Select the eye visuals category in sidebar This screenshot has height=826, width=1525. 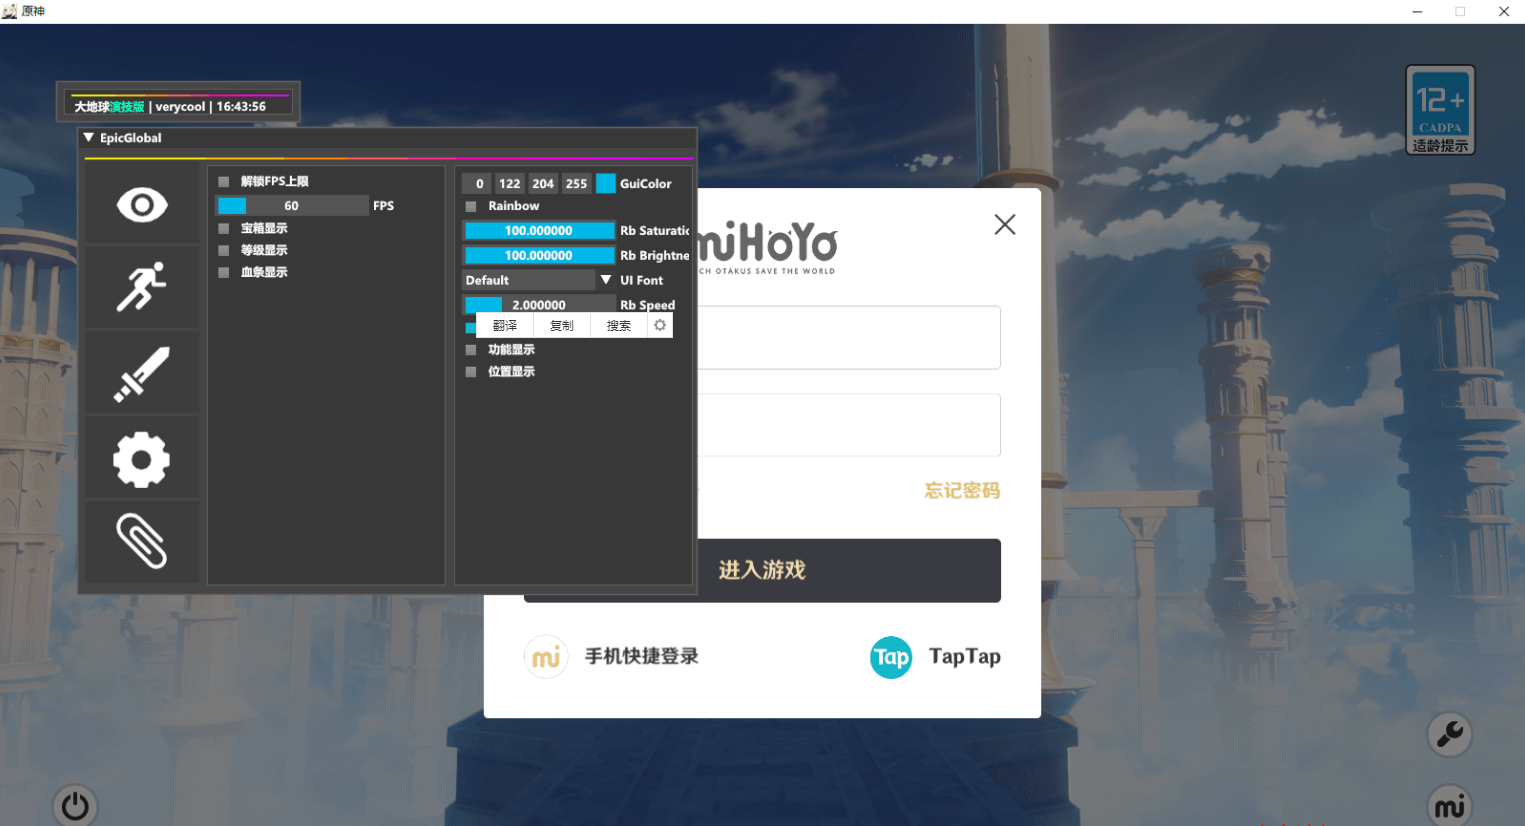pos(142,203)
